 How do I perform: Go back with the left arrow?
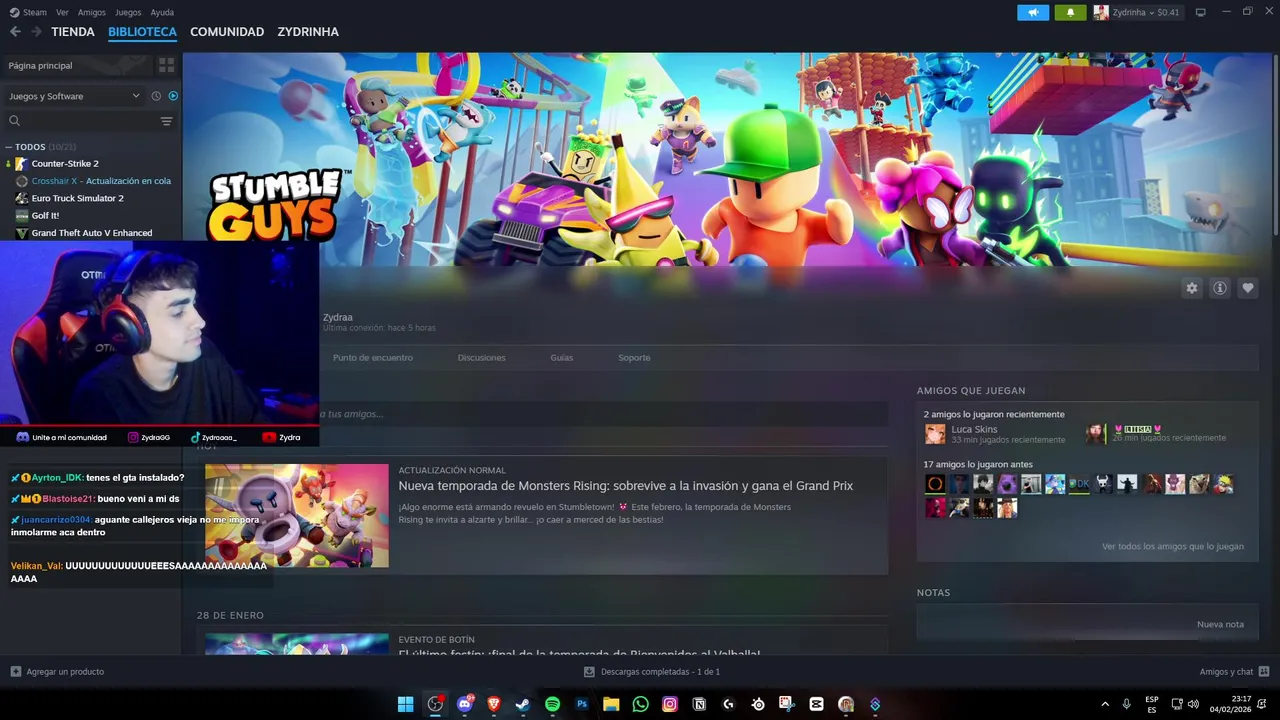pyautogui.click(x=15, y=32)
